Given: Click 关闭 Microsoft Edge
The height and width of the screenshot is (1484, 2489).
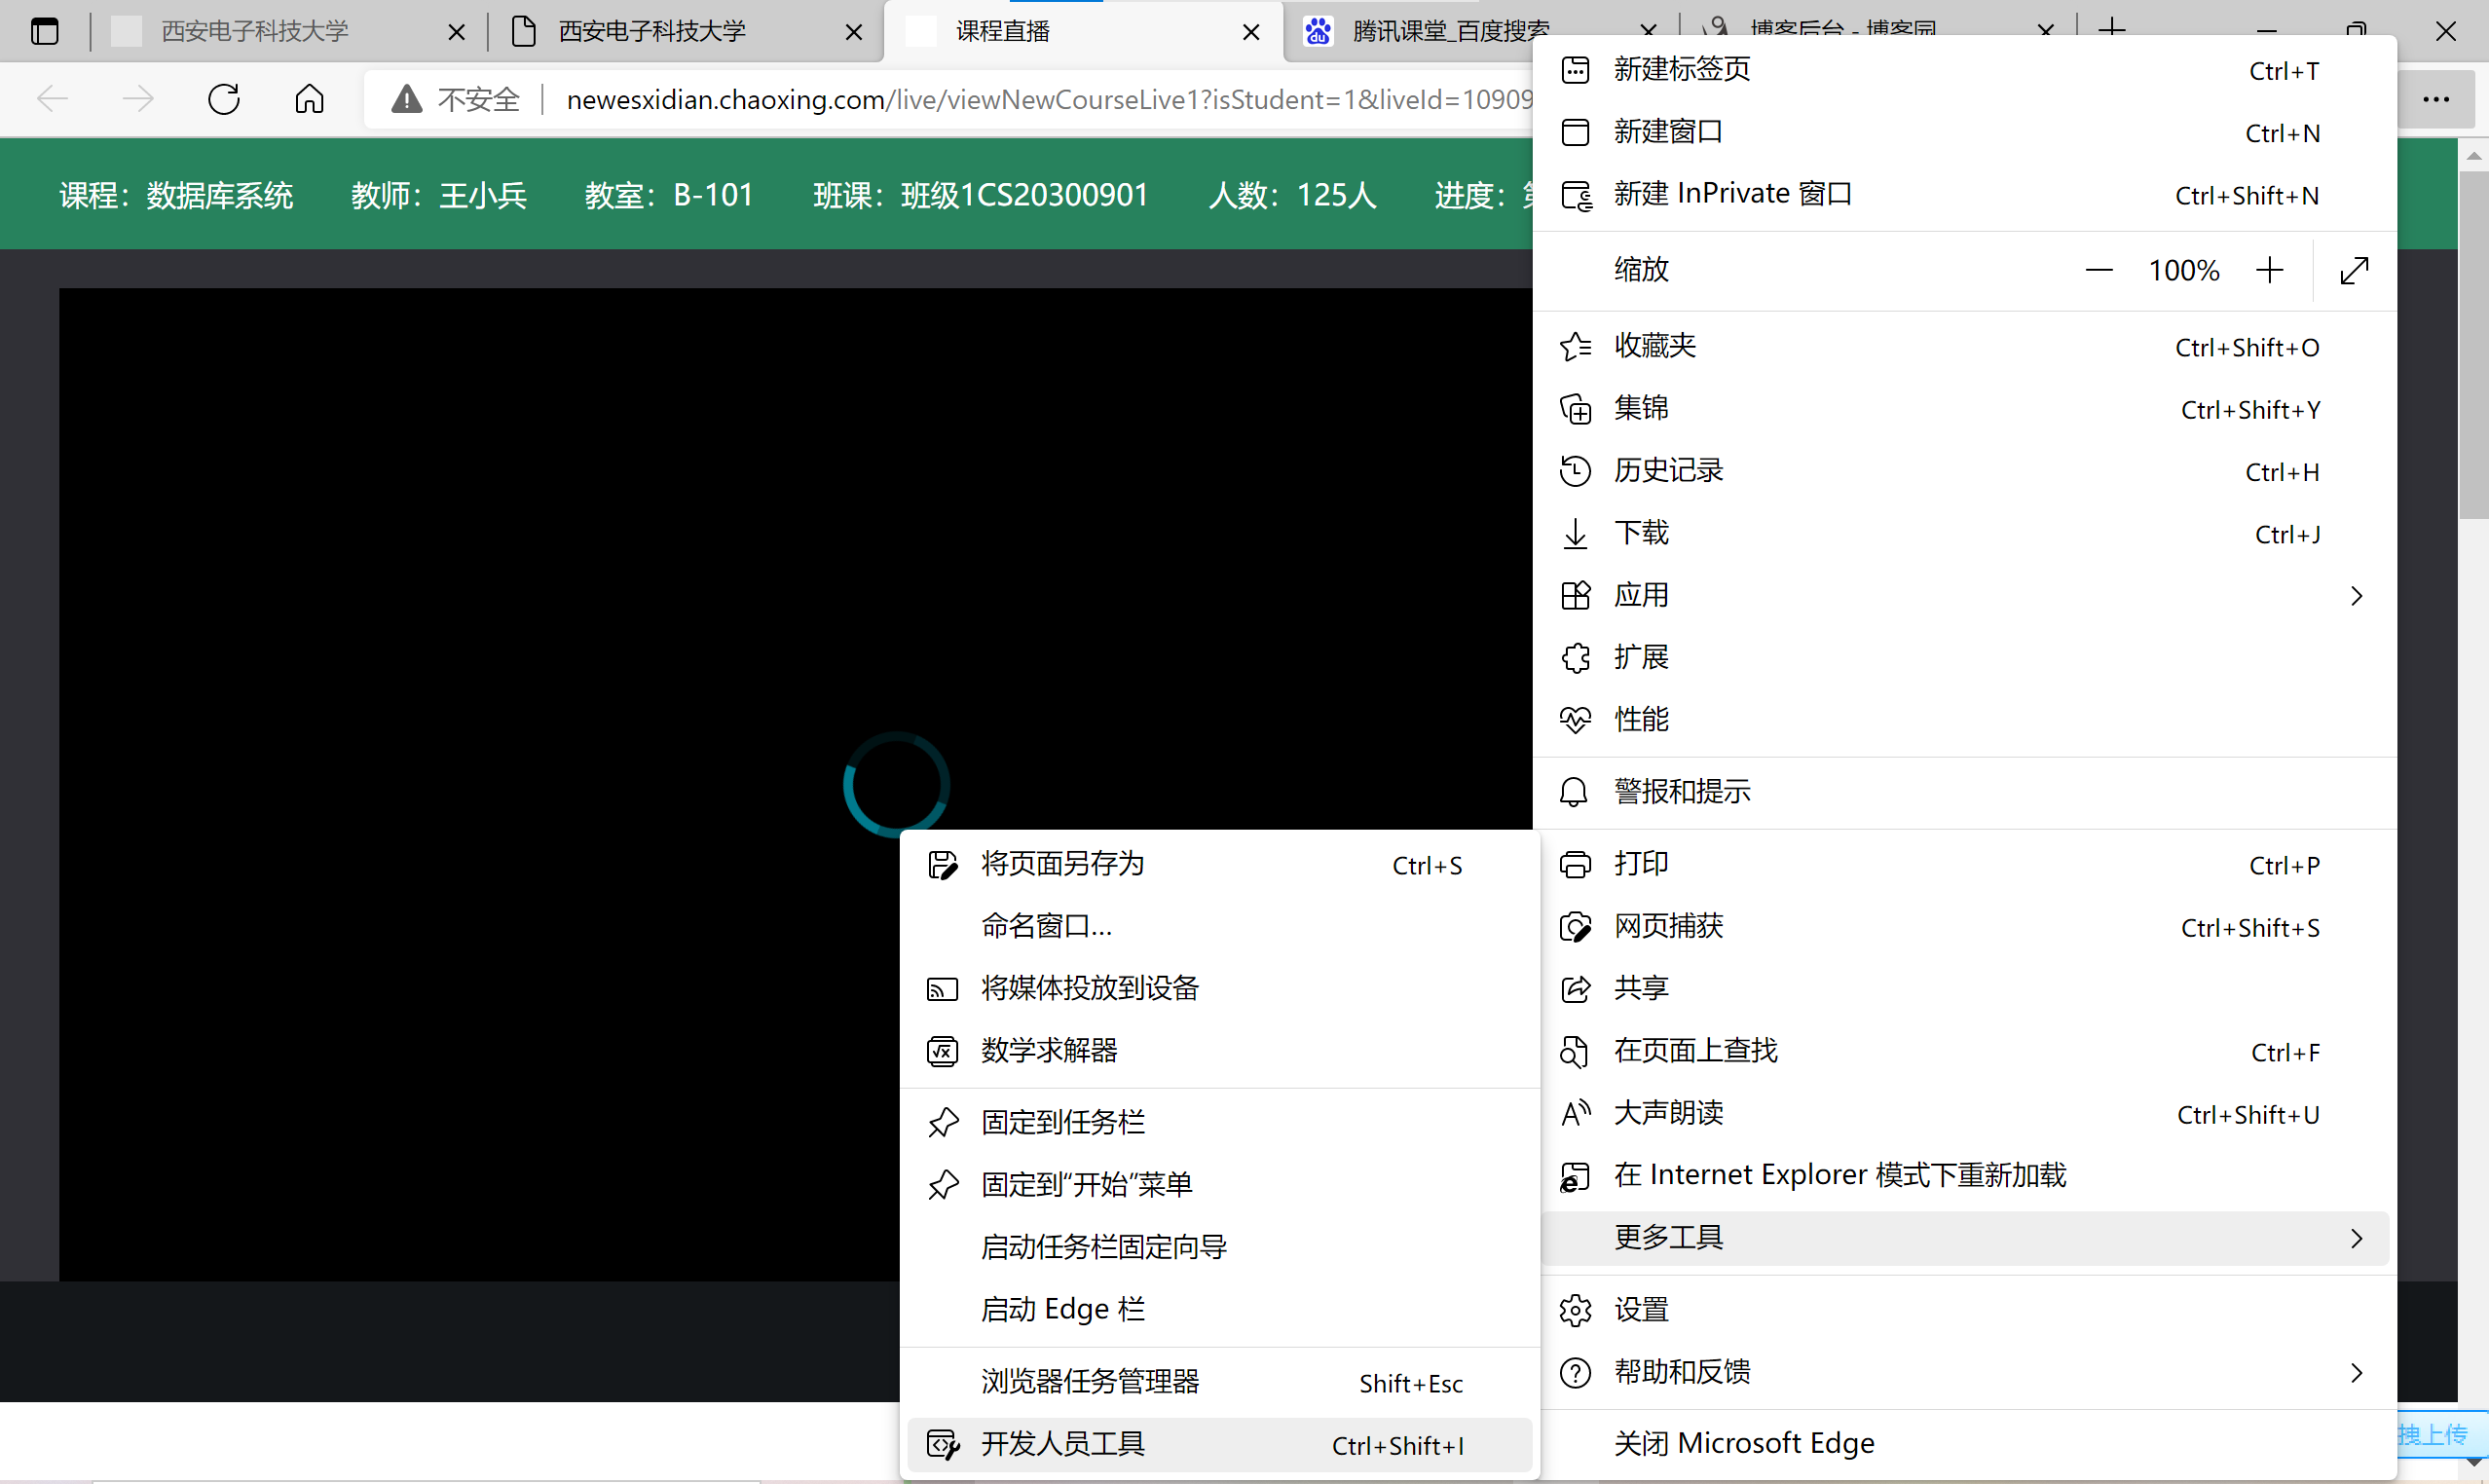Looking at the screenshot, I should point(1744,1443).
